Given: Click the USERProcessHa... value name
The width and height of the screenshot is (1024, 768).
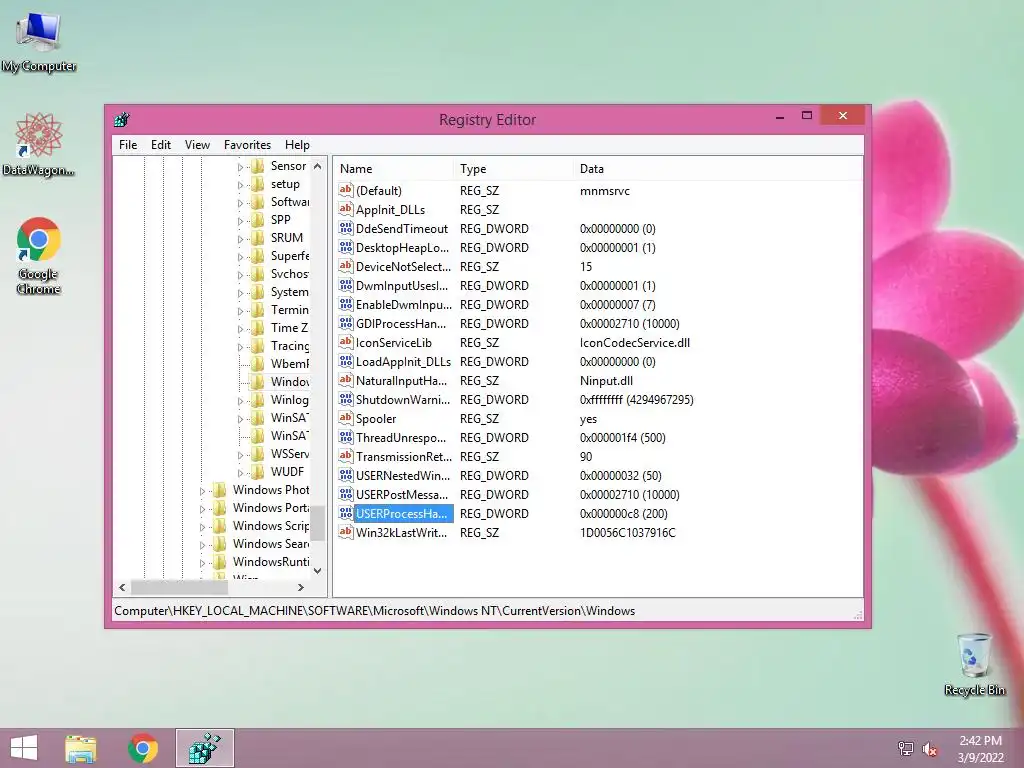Looking at the screenshot, I should pyautogui.click(x=402, y=514).
